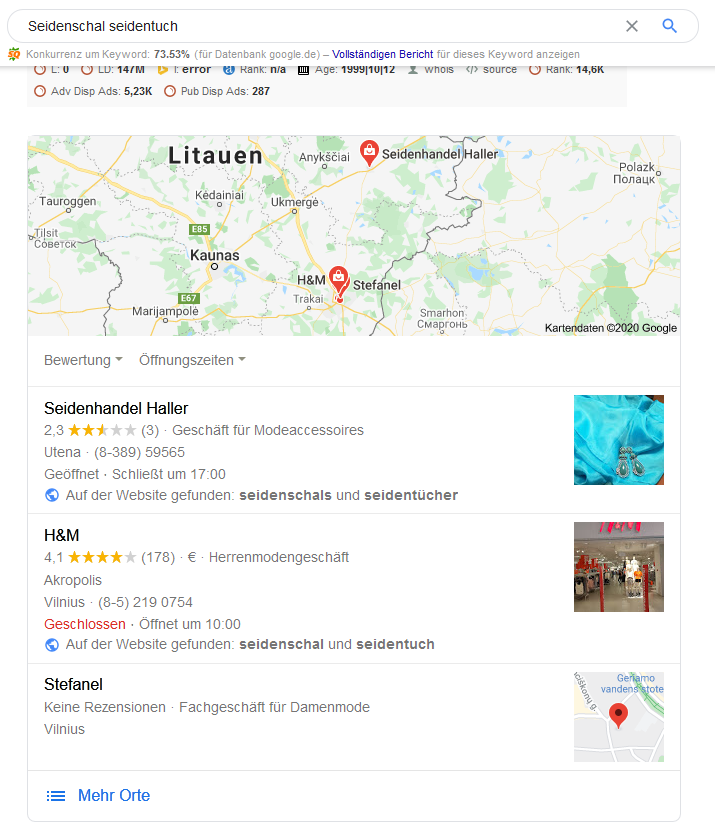This screenshot has width=715, height=838.
Task: Click the Stefanel mini map thumbnail
Action: point(619,717)
